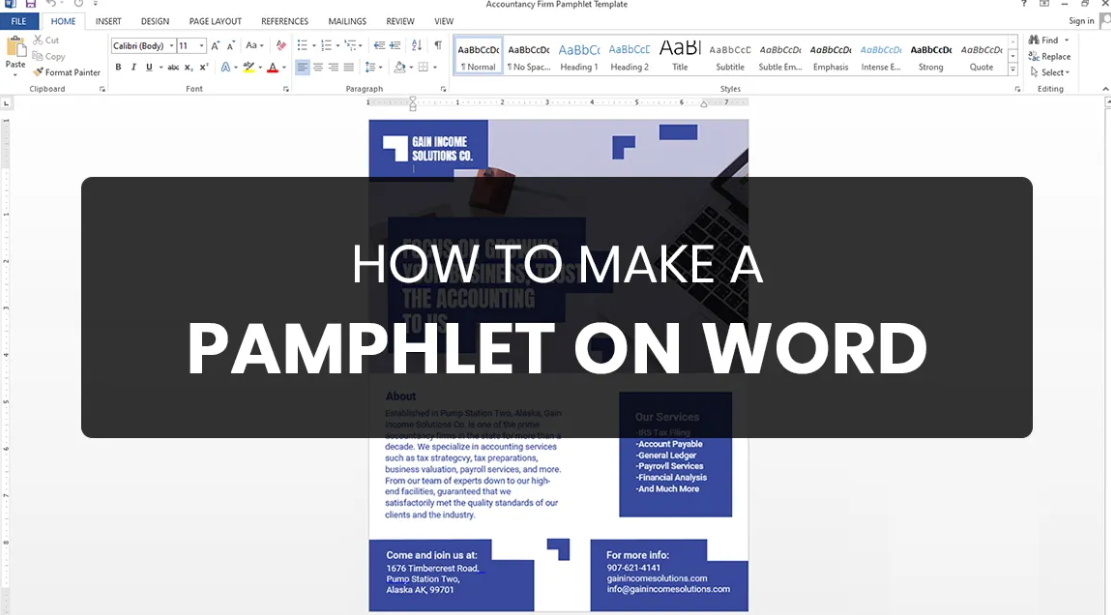The image size is (1111, 615).
Task: Activate the Format Painter brush
Action: [x=67, y=72]
